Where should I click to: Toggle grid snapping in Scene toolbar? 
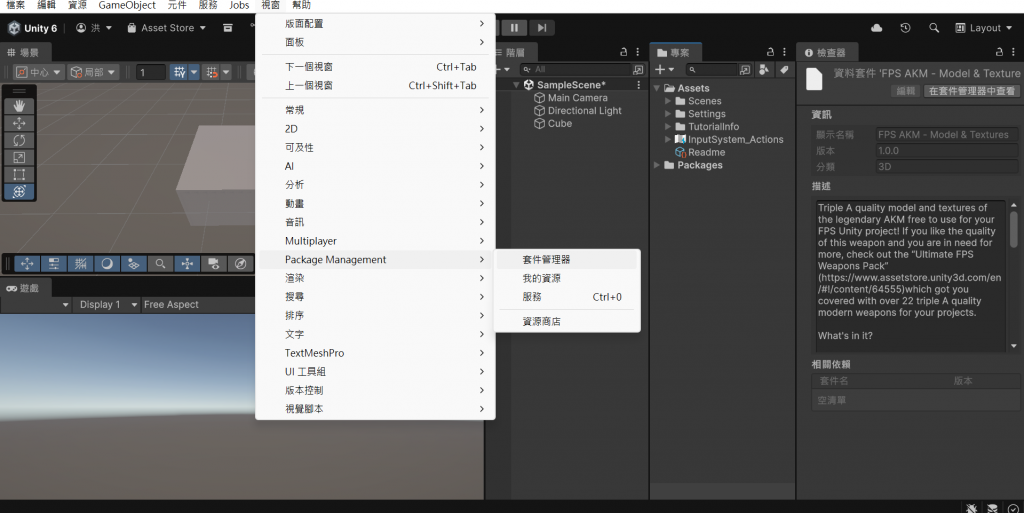(179, 72)
